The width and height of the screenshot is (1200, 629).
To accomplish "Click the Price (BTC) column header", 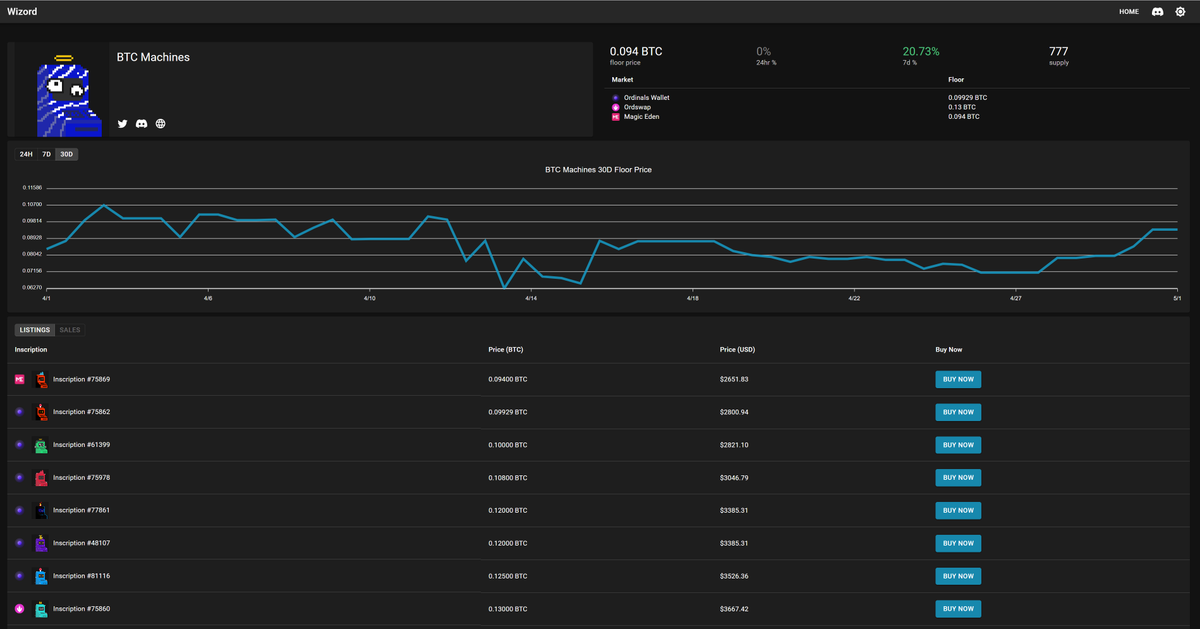I will point(506,350).
